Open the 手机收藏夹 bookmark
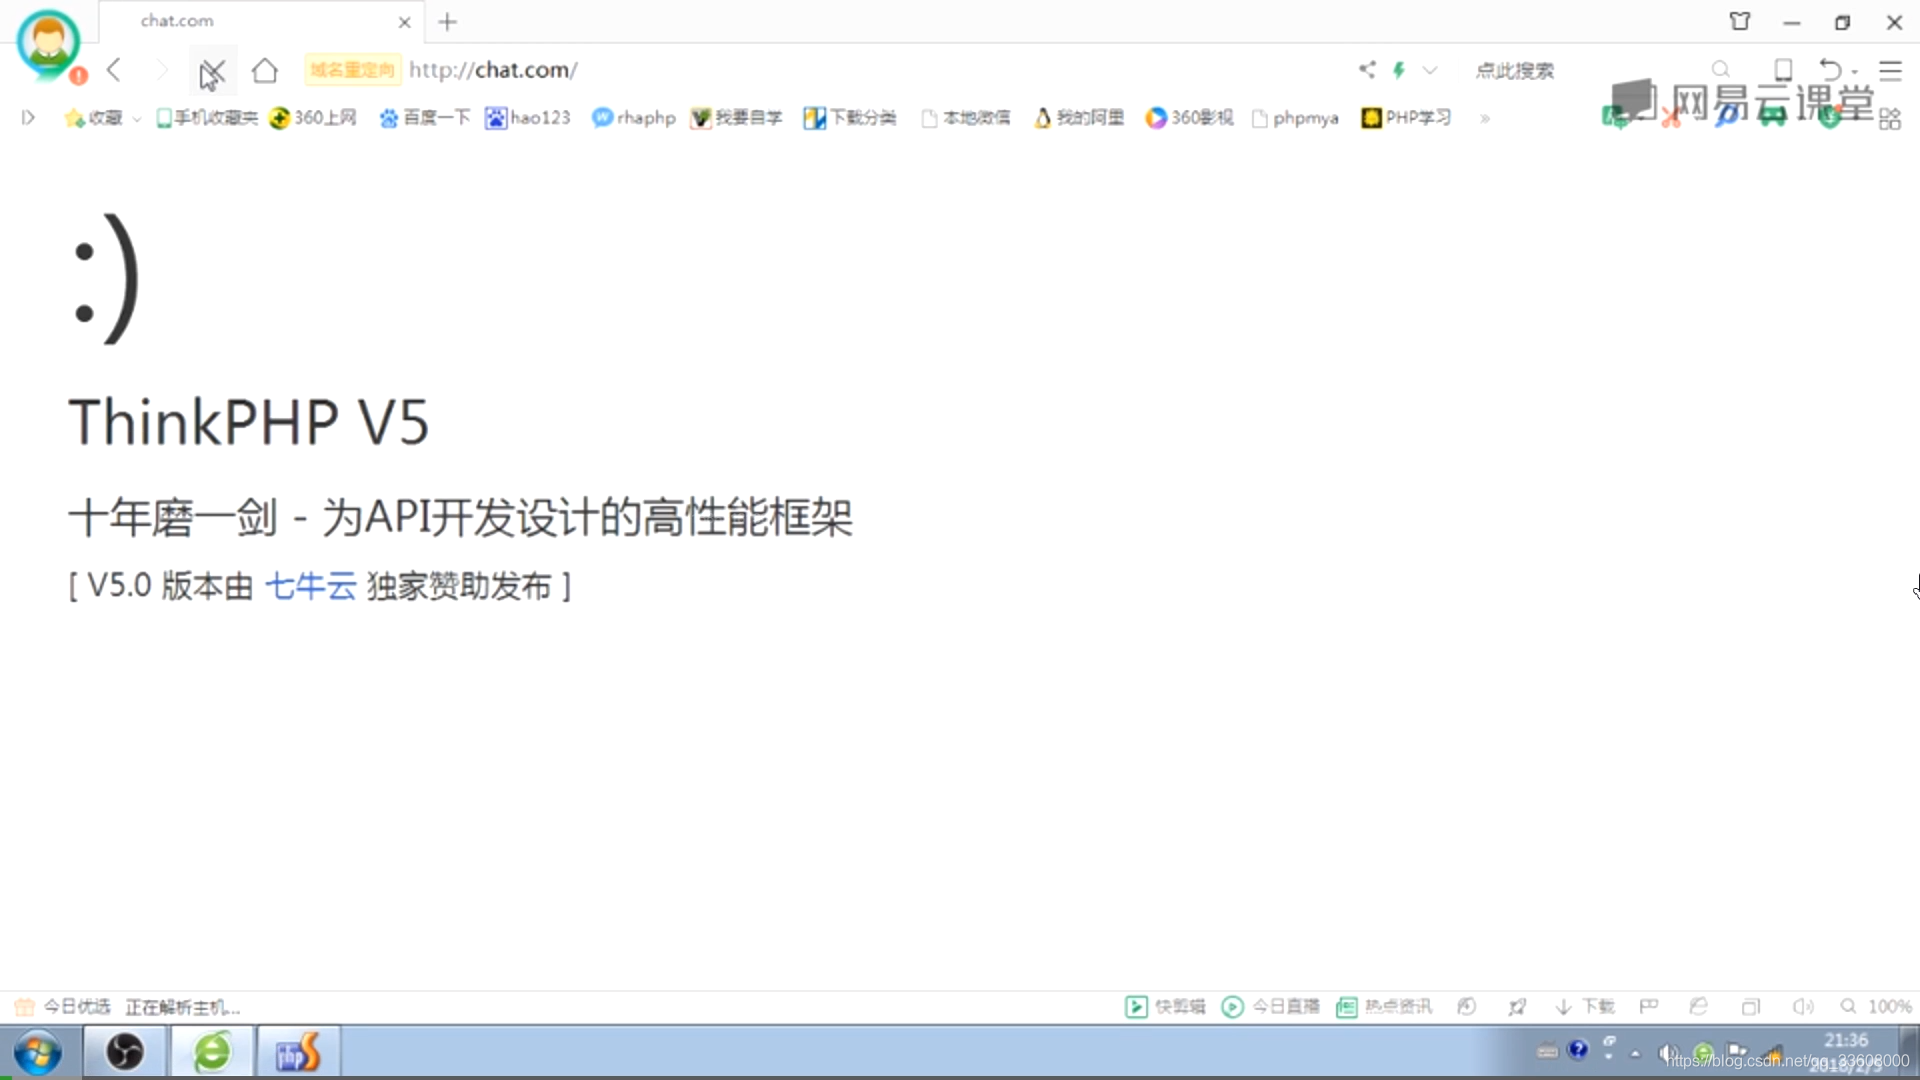This screenshot has width=1920, height=1080. pos(207,118)
